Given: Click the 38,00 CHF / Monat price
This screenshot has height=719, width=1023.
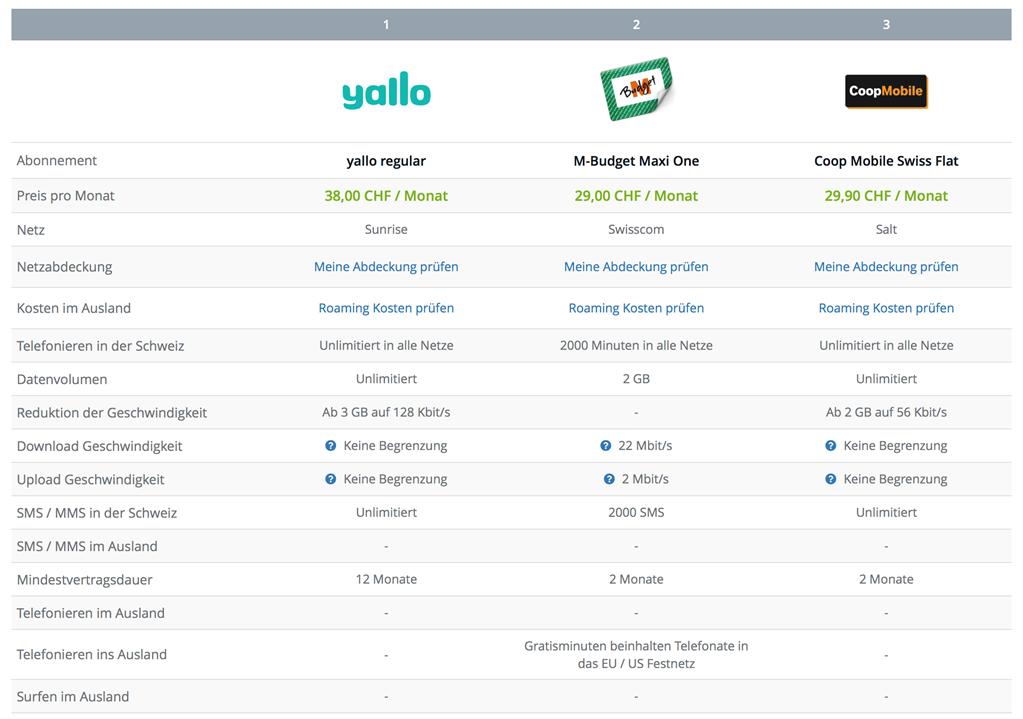Looking at the screenshot, I should 386,196.
